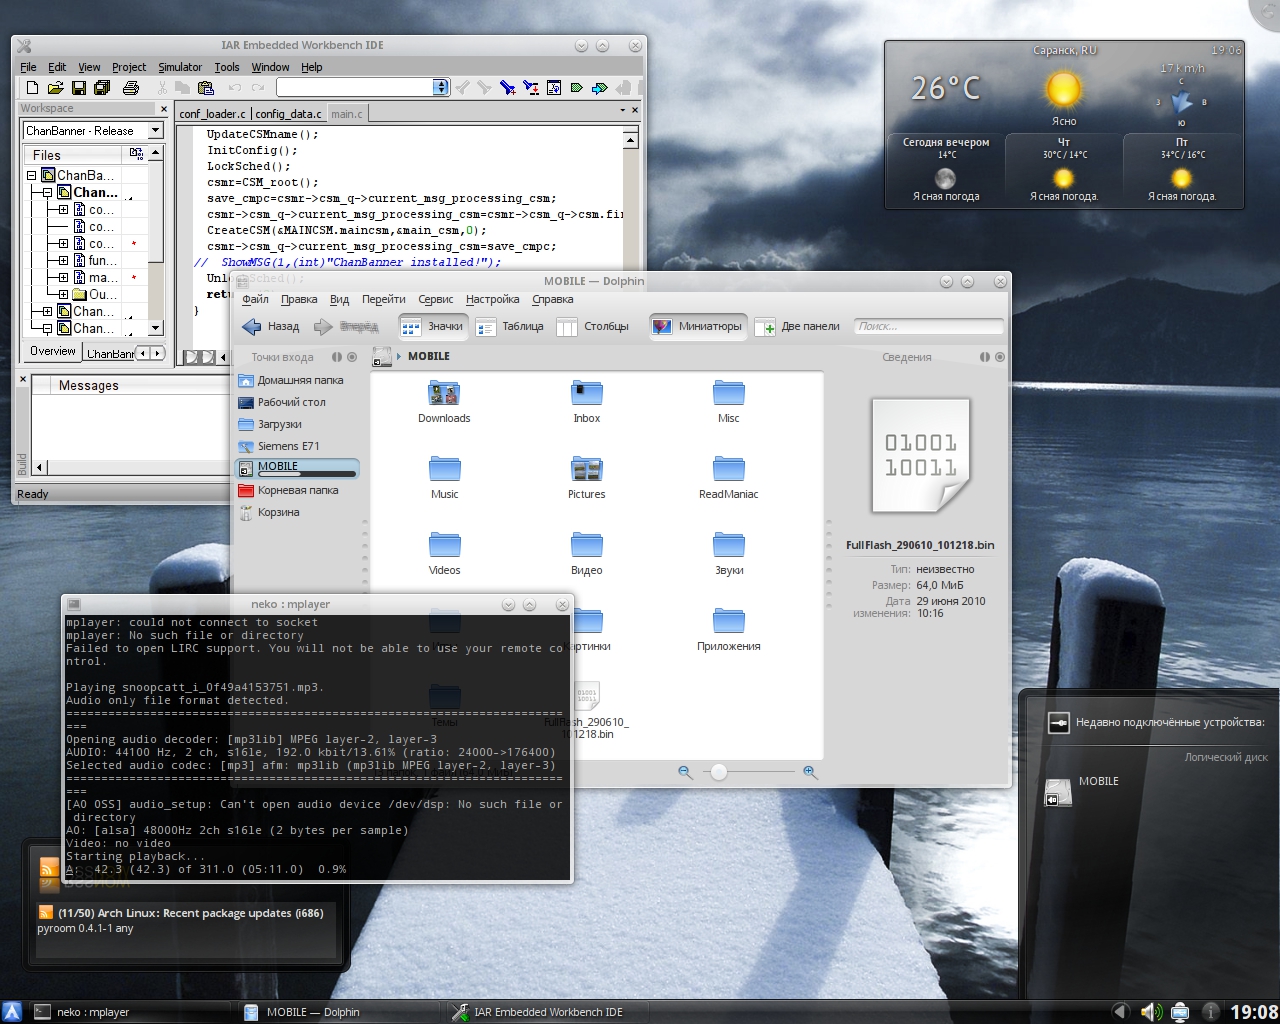Zoom out icon in Dolphin bottom bar
Screen dimensions: 1280x1024
[685, 772]
